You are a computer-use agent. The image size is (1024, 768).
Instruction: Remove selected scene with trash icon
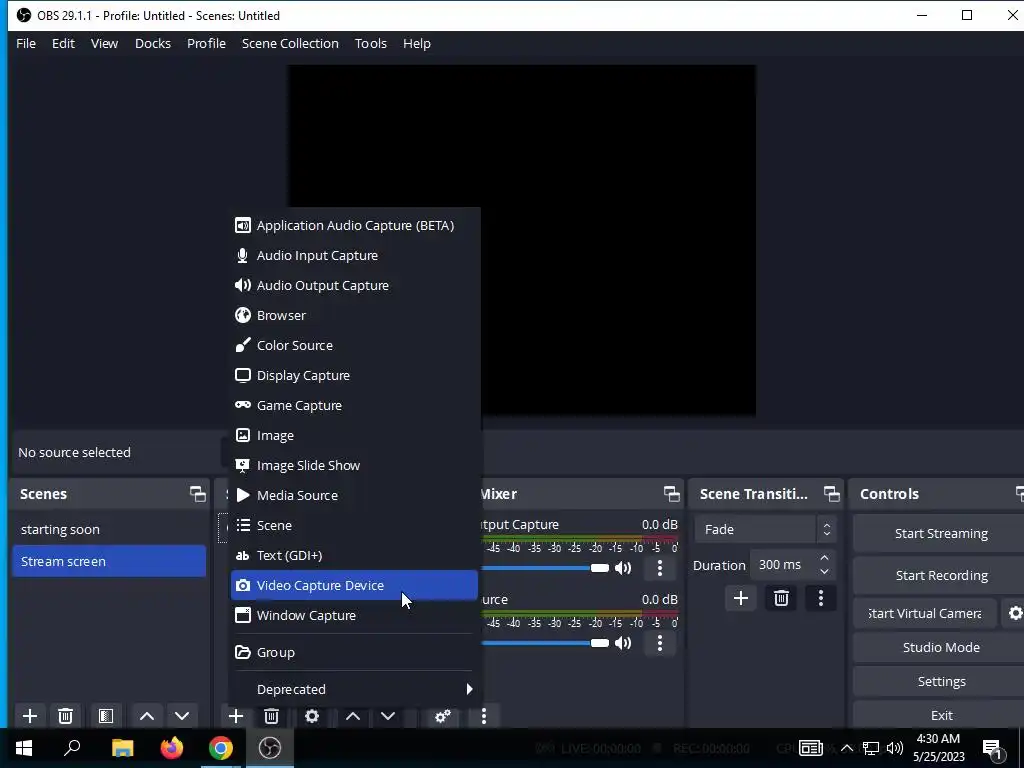(65, 716)
